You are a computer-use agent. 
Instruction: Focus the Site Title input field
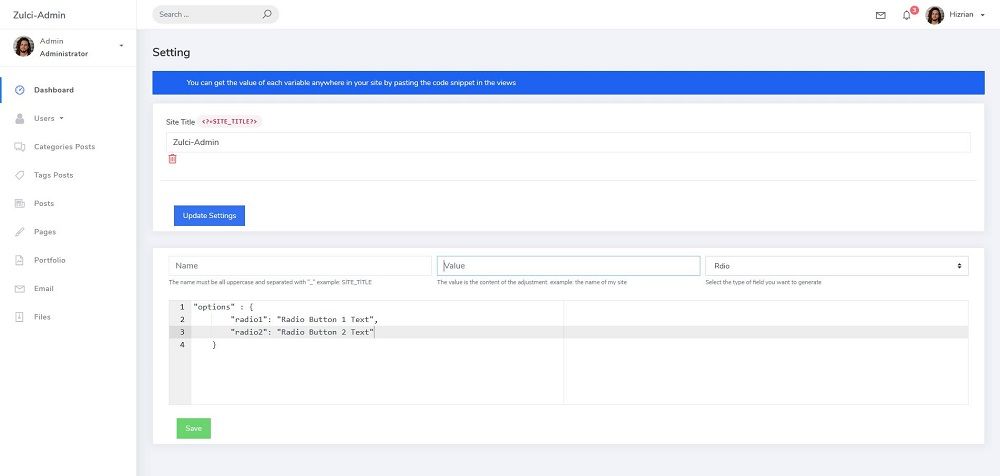click(x=568, y=142)
